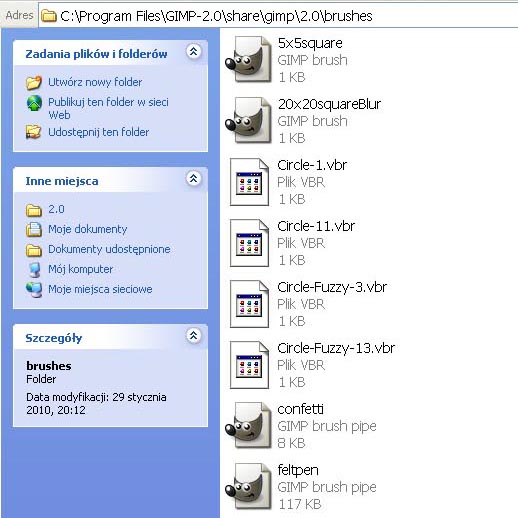
Task: Select the Circle-Fuzzy-13.vbr file icon
Action: [x=249, y=365]
